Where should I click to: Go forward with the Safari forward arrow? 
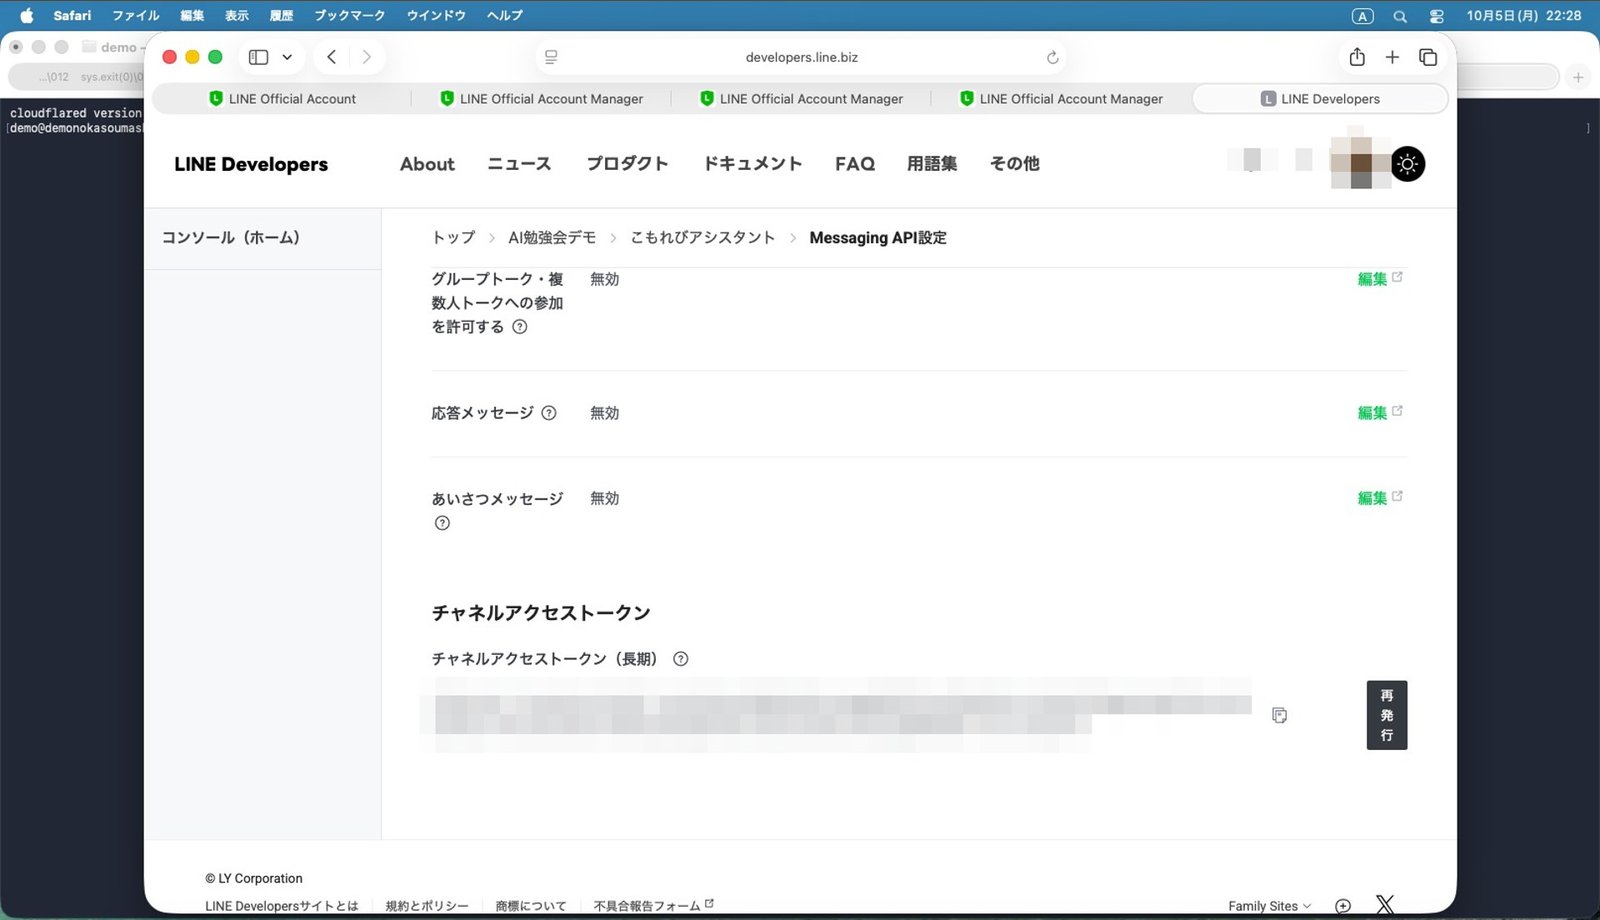366,57
